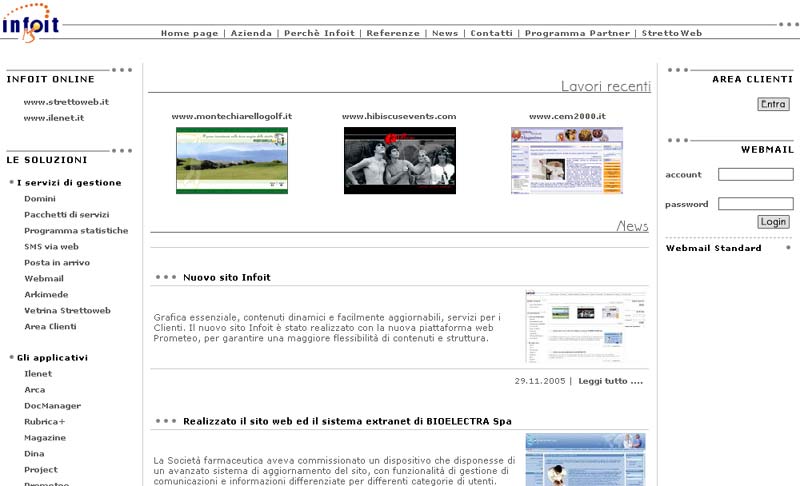Open the DocManager link

pyautogui.click(x=52, y=406)
